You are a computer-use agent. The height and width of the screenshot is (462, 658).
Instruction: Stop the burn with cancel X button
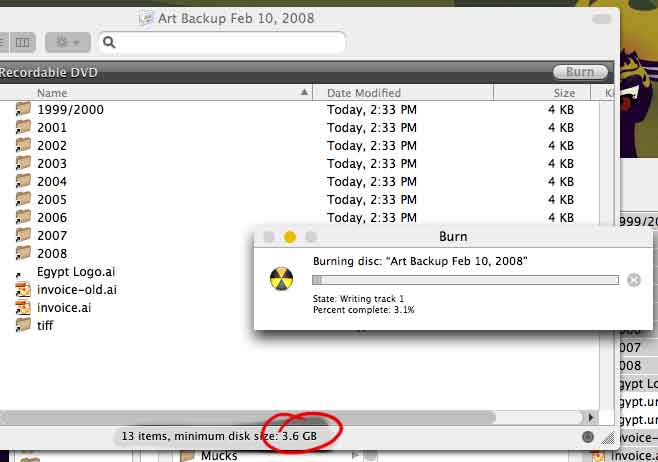(633, 280)
